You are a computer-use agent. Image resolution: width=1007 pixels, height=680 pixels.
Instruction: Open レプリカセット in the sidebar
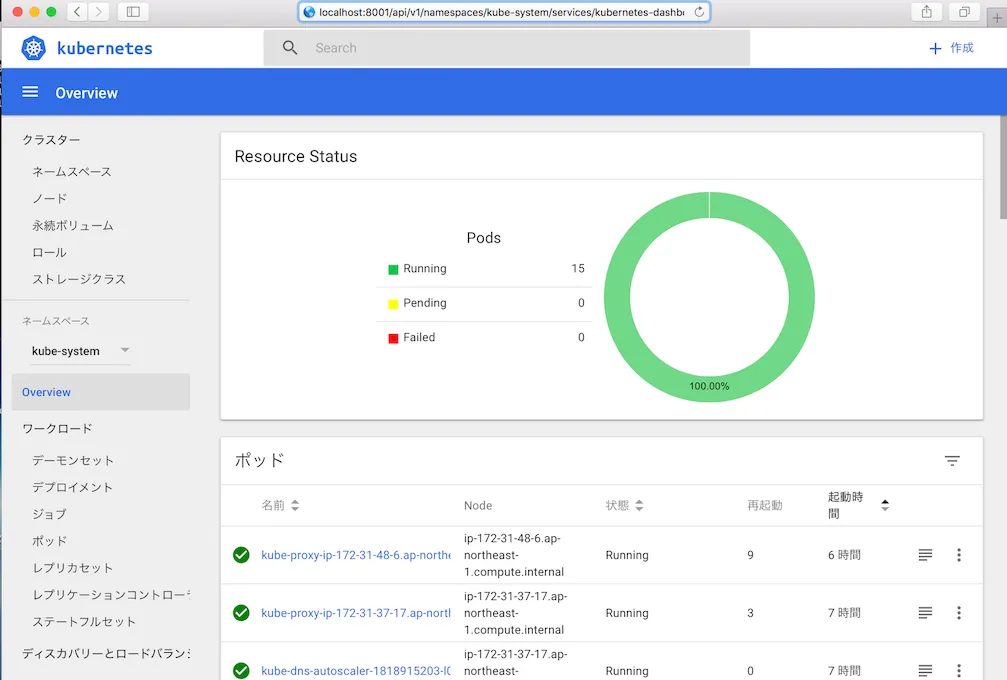point(73,568)
